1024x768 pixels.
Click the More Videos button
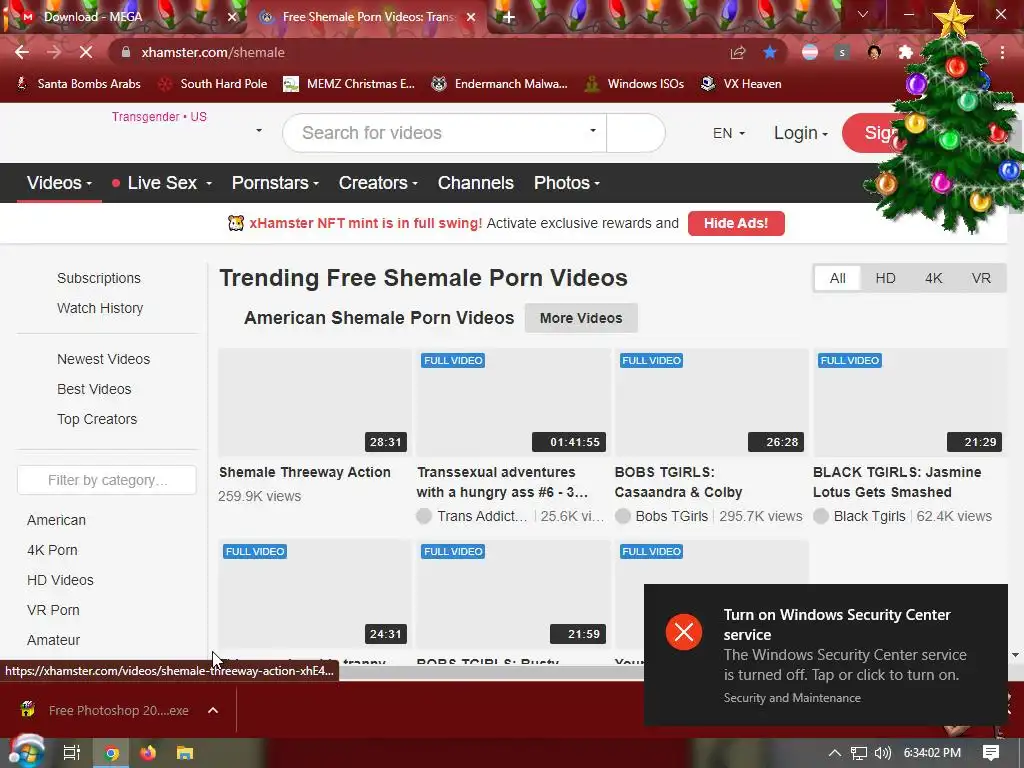click(581, 318)
